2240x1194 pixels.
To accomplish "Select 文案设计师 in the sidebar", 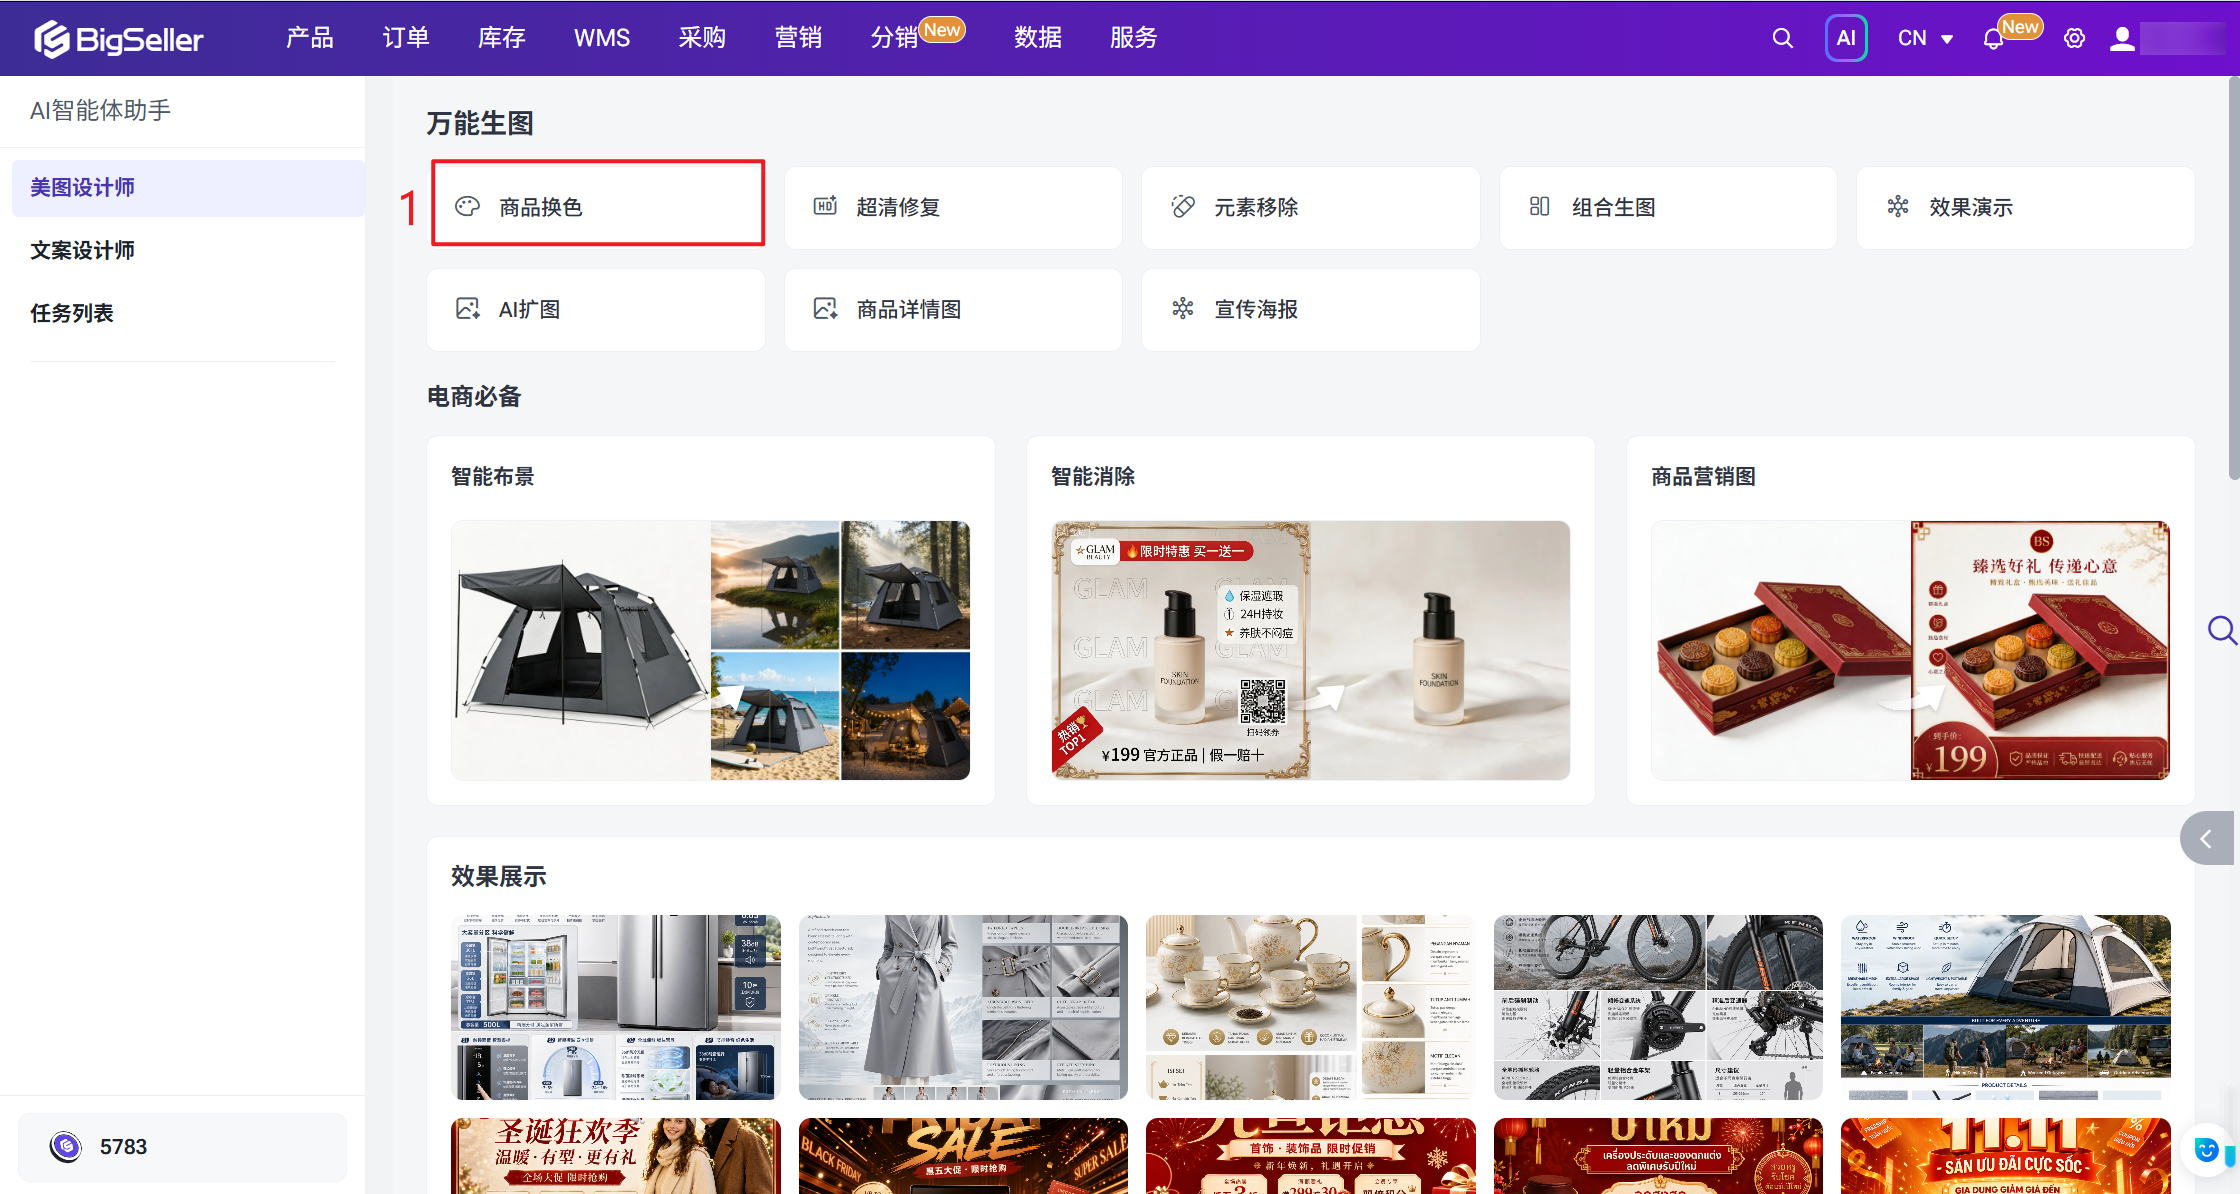I will click(x=82, y=250).
